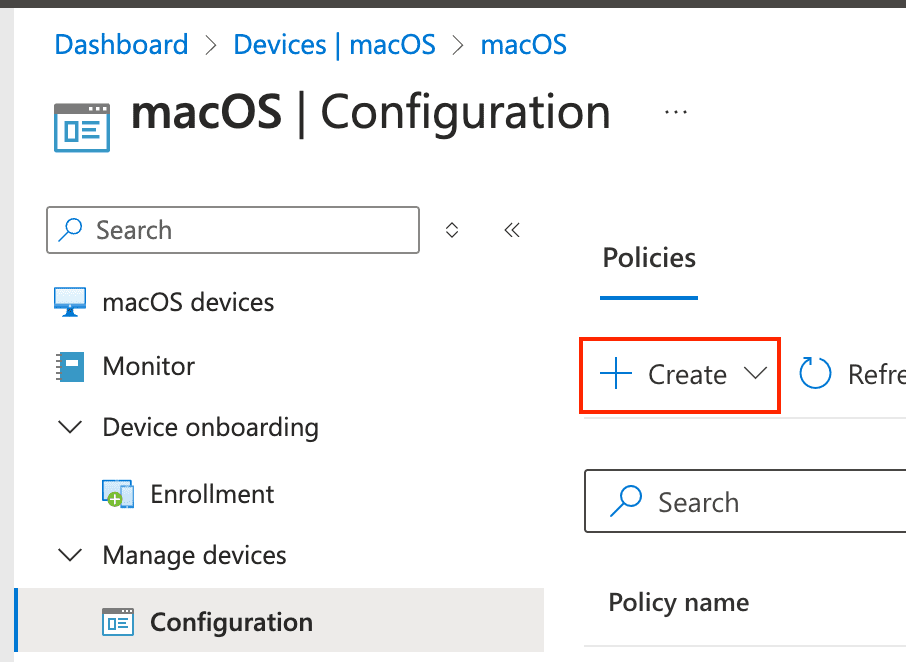Open the Create dropdown menu

[756, 375]
